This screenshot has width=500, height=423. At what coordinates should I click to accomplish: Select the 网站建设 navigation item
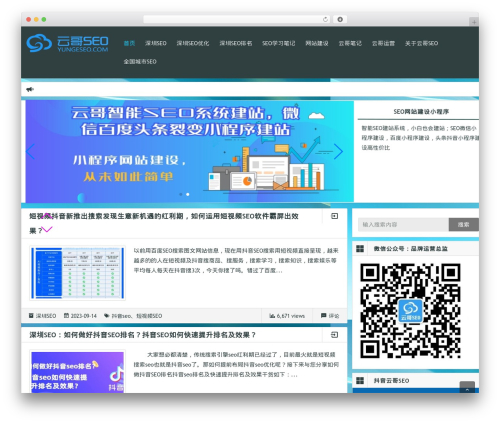pyautogui.click(x=317, y=43)
